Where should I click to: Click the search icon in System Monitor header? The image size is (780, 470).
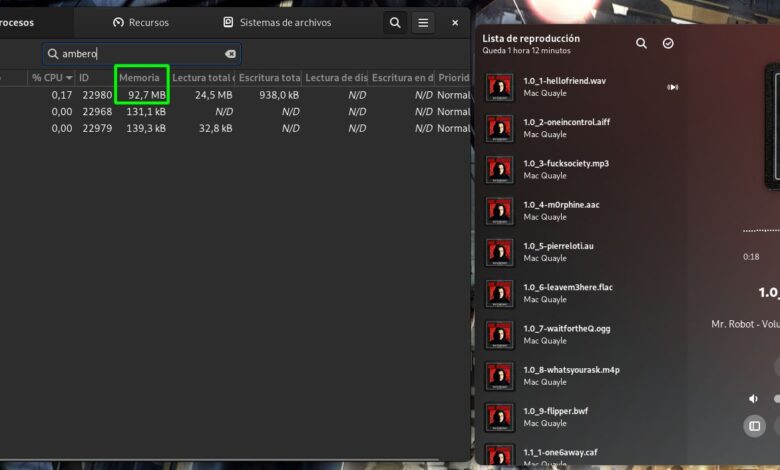396,22
